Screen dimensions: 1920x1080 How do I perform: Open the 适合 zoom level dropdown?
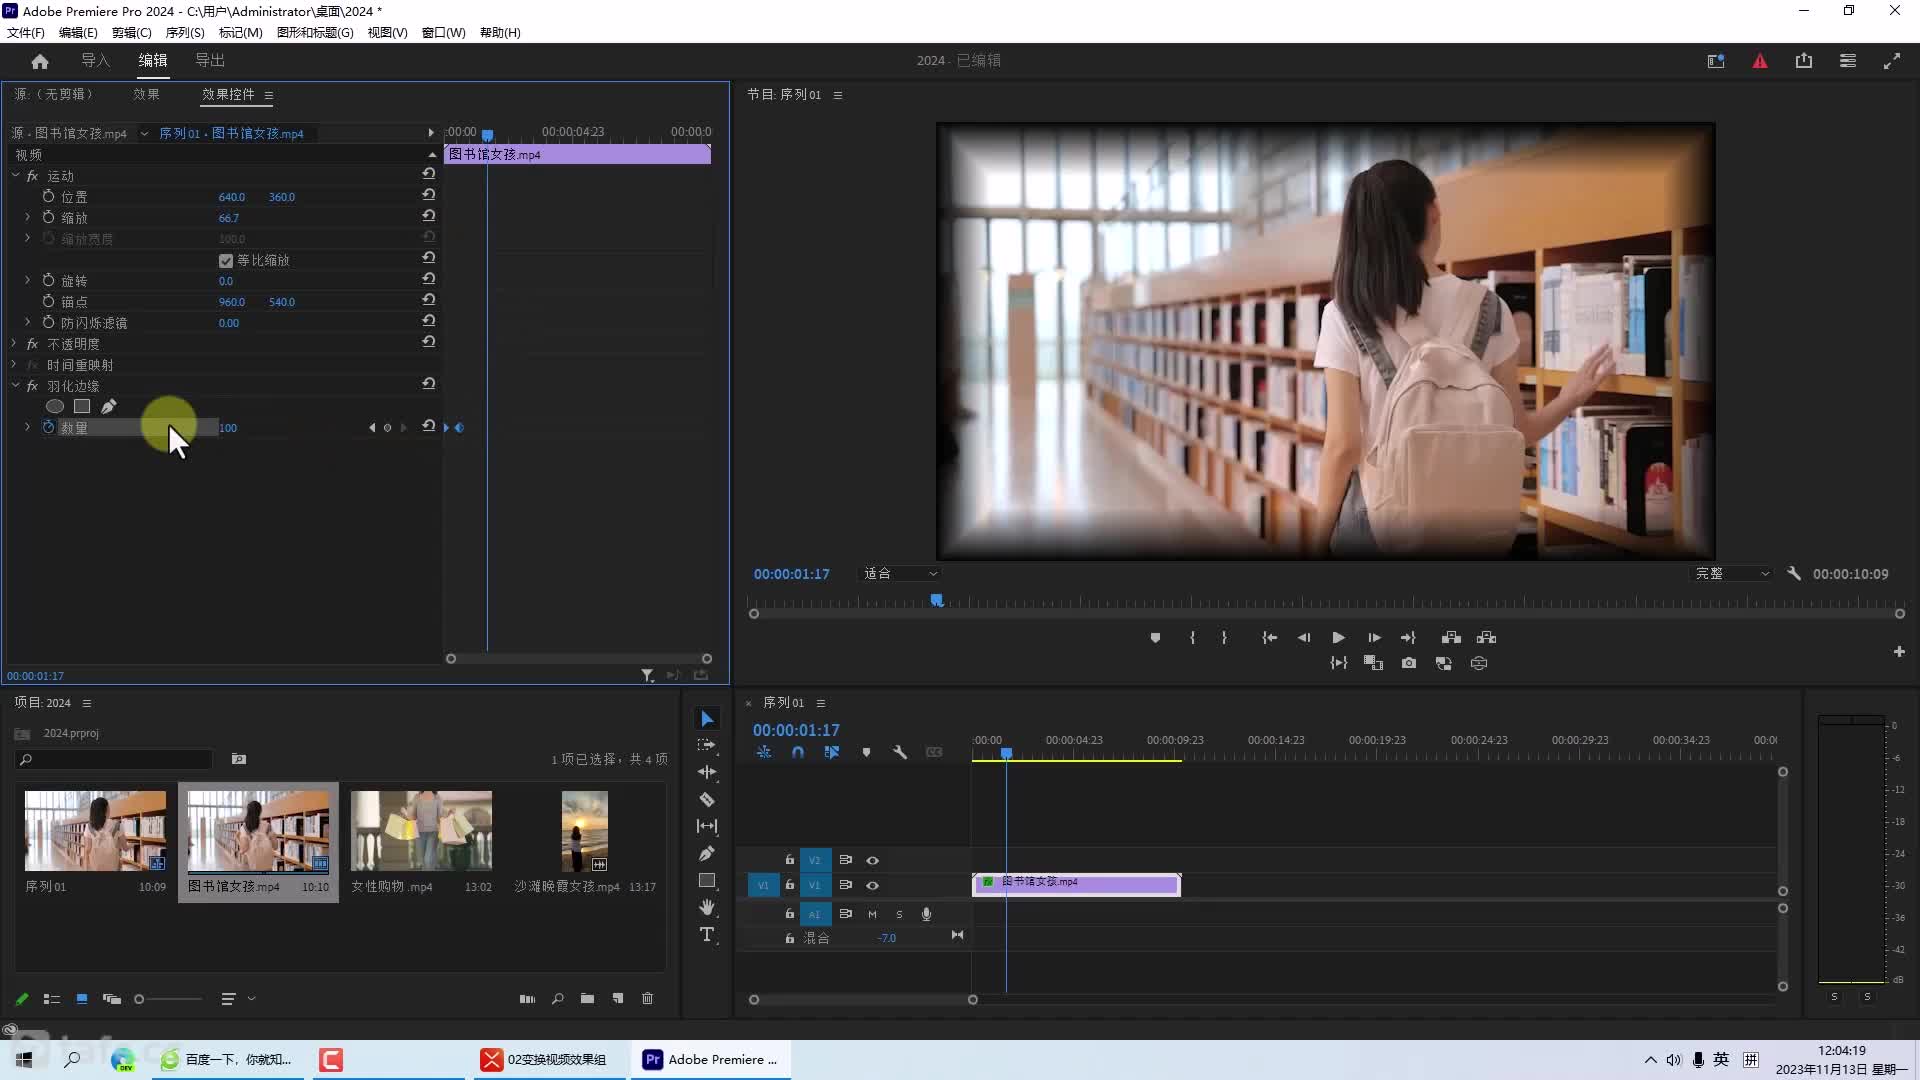point(900,574)
